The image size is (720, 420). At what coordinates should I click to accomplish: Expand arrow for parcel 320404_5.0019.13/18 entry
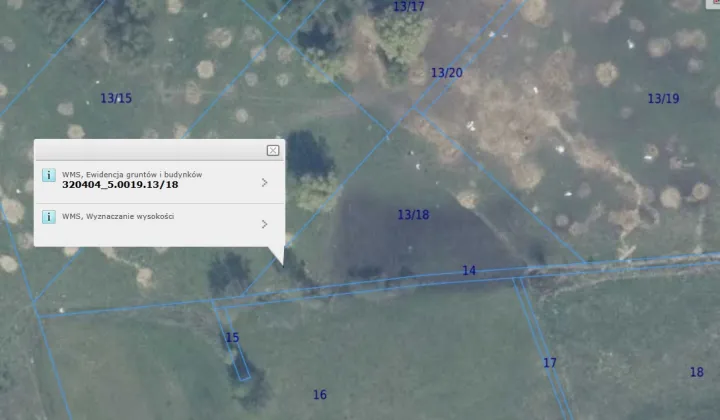[x=264, y=183]
